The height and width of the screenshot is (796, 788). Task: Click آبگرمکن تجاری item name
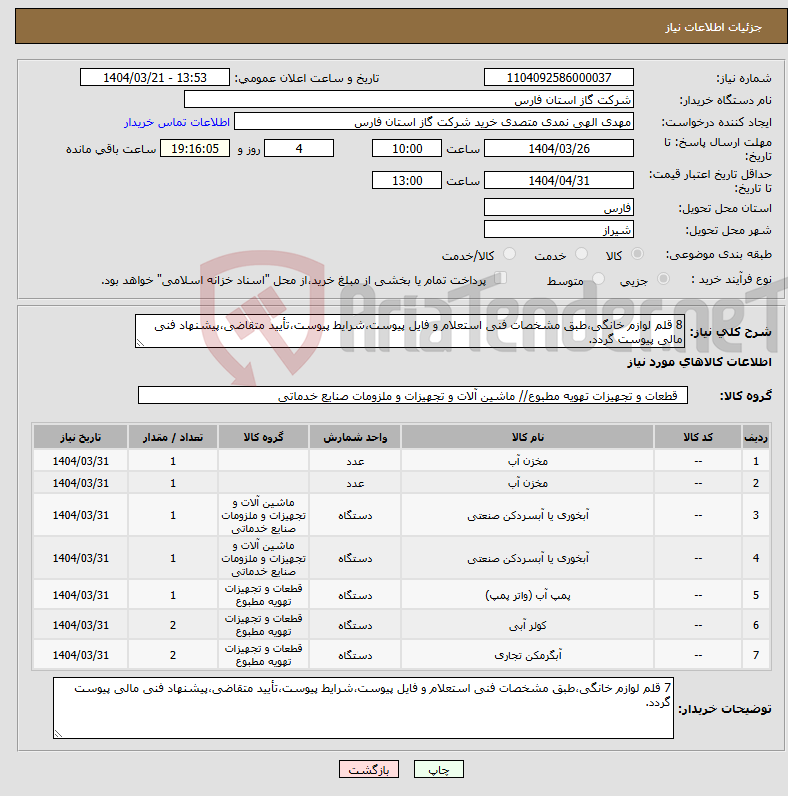pos(528,655)
